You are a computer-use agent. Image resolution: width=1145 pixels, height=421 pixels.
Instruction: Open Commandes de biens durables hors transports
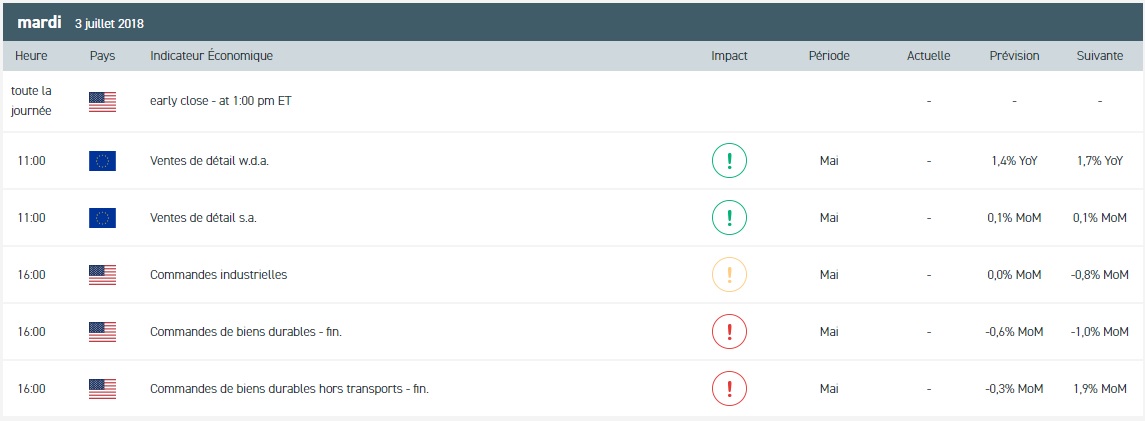(x=289, y=389)
